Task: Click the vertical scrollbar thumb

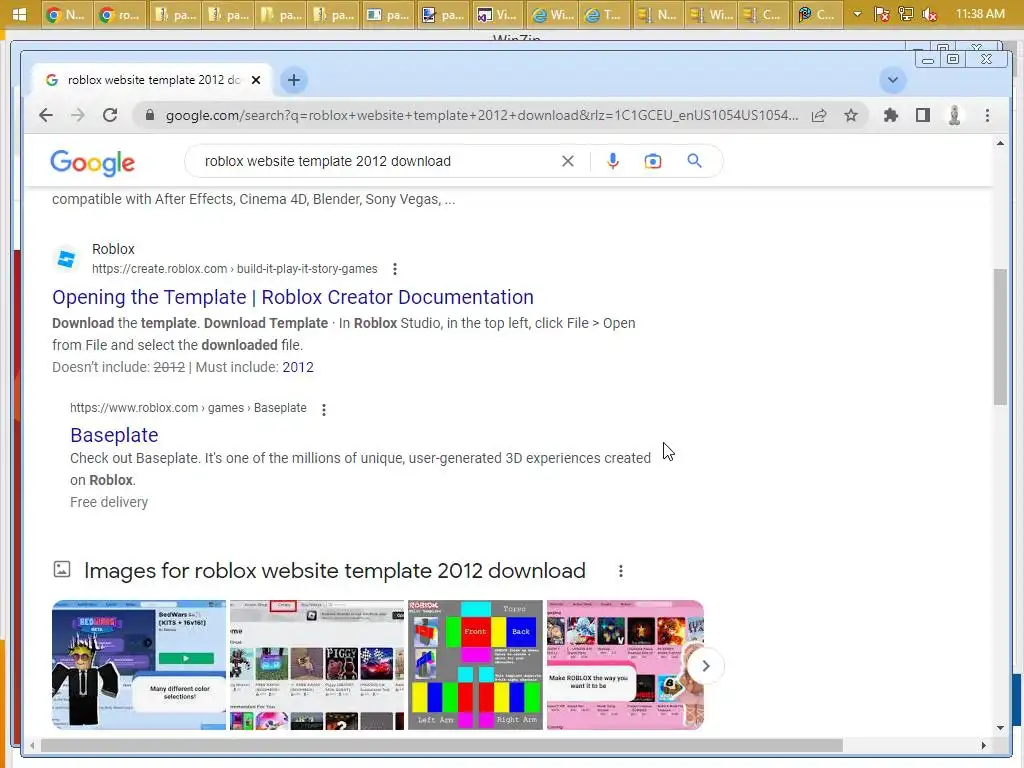Action: click(x=1000, y=337)
